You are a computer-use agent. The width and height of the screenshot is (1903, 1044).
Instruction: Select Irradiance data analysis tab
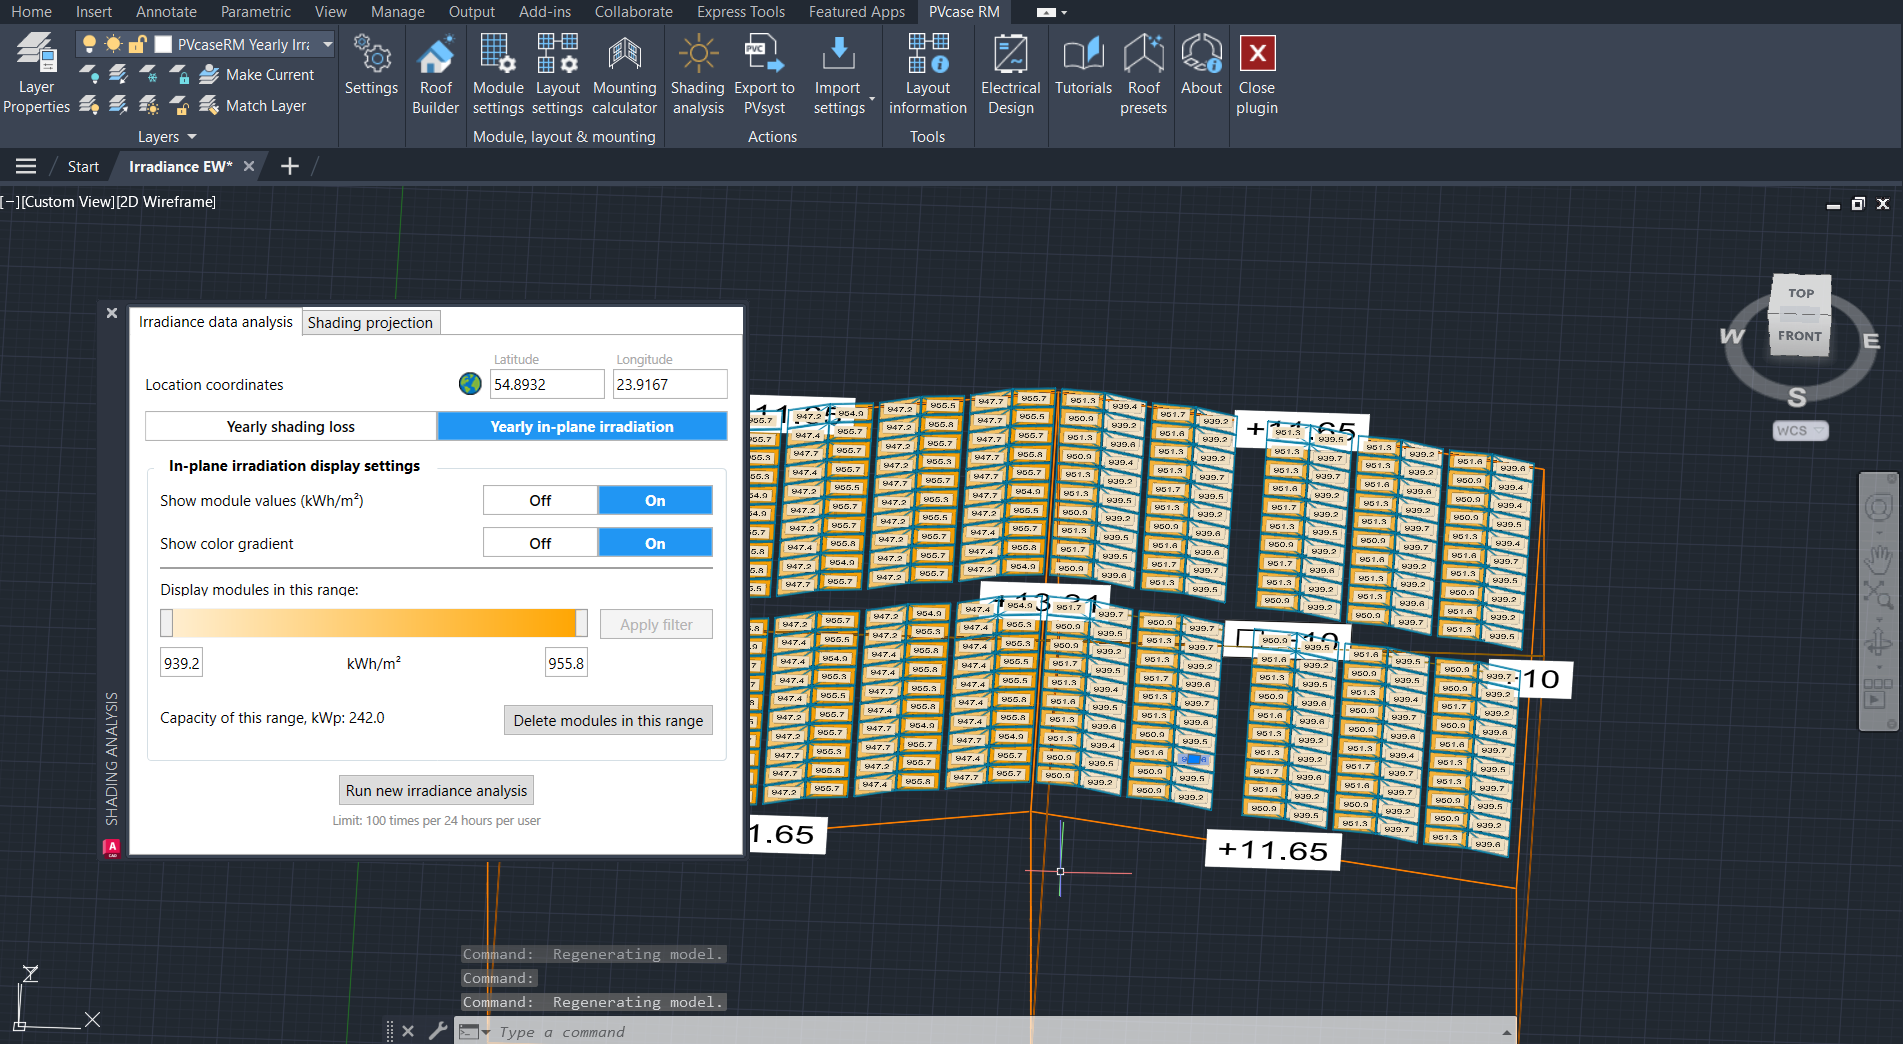[x=216, y=322]
